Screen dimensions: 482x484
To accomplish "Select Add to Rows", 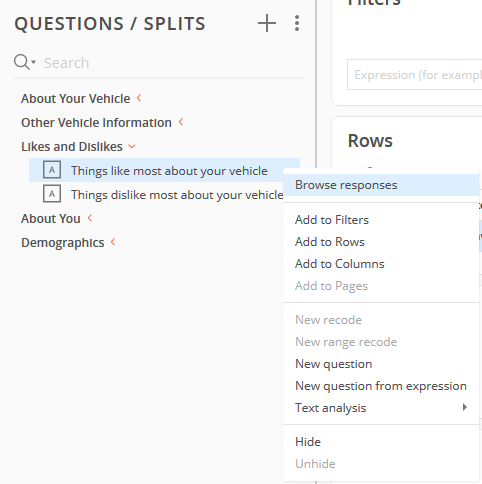I will pyautogui.click(x=330, y=242).
